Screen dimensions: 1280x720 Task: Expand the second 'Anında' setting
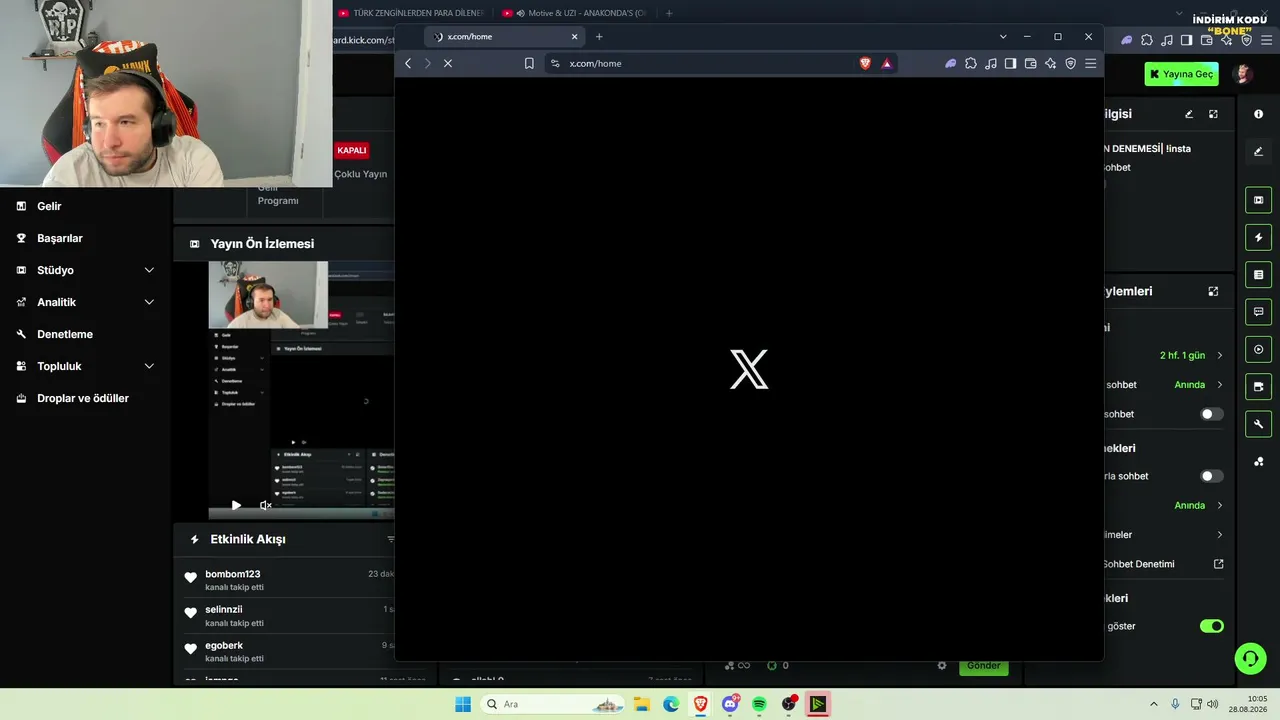[1220, 506]
